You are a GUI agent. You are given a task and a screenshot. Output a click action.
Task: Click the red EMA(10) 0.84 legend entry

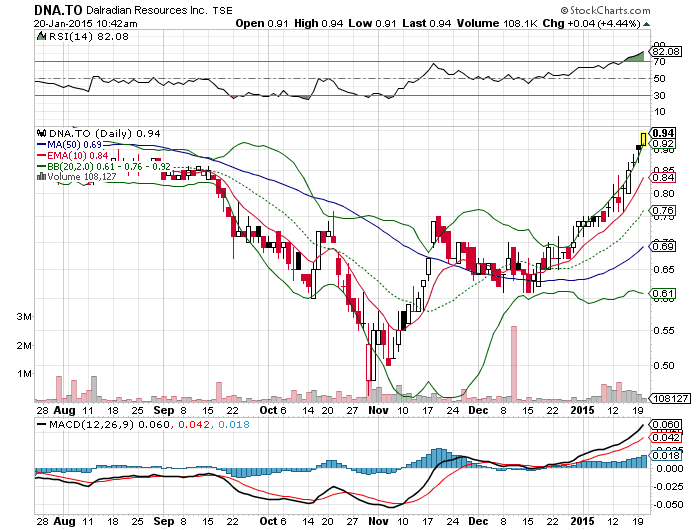click(x=72, y=156)
